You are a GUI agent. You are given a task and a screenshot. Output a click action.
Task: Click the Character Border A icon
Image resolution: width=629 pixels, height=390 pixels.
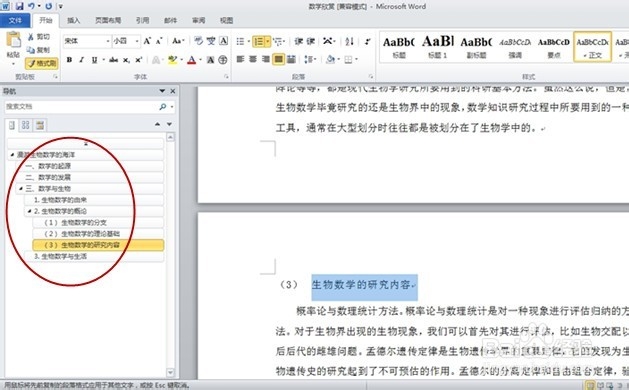224,41
